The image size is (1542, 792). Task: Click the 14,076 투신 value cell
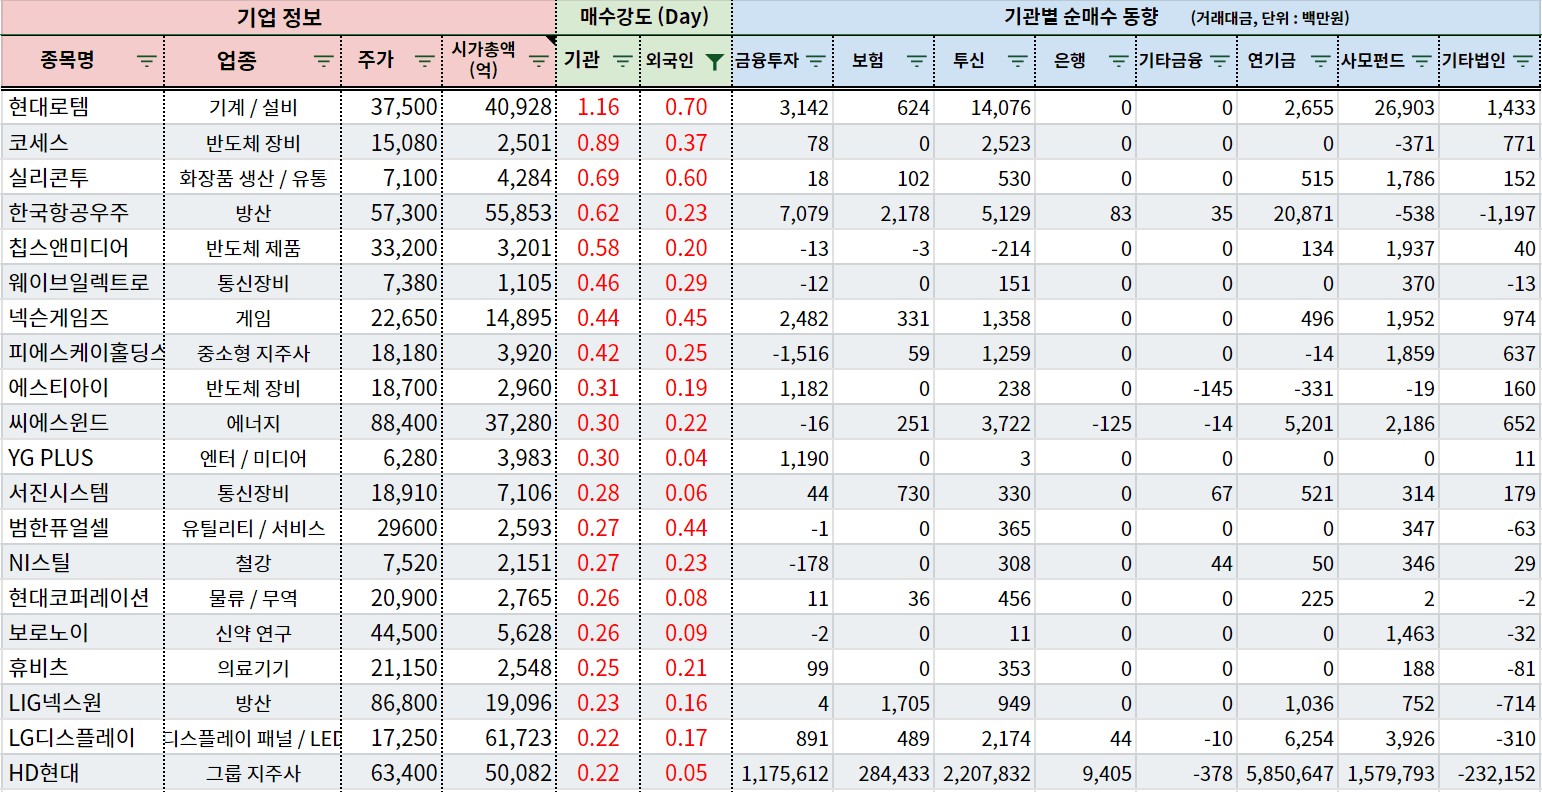pyautogui.click(x=985, y=107)
